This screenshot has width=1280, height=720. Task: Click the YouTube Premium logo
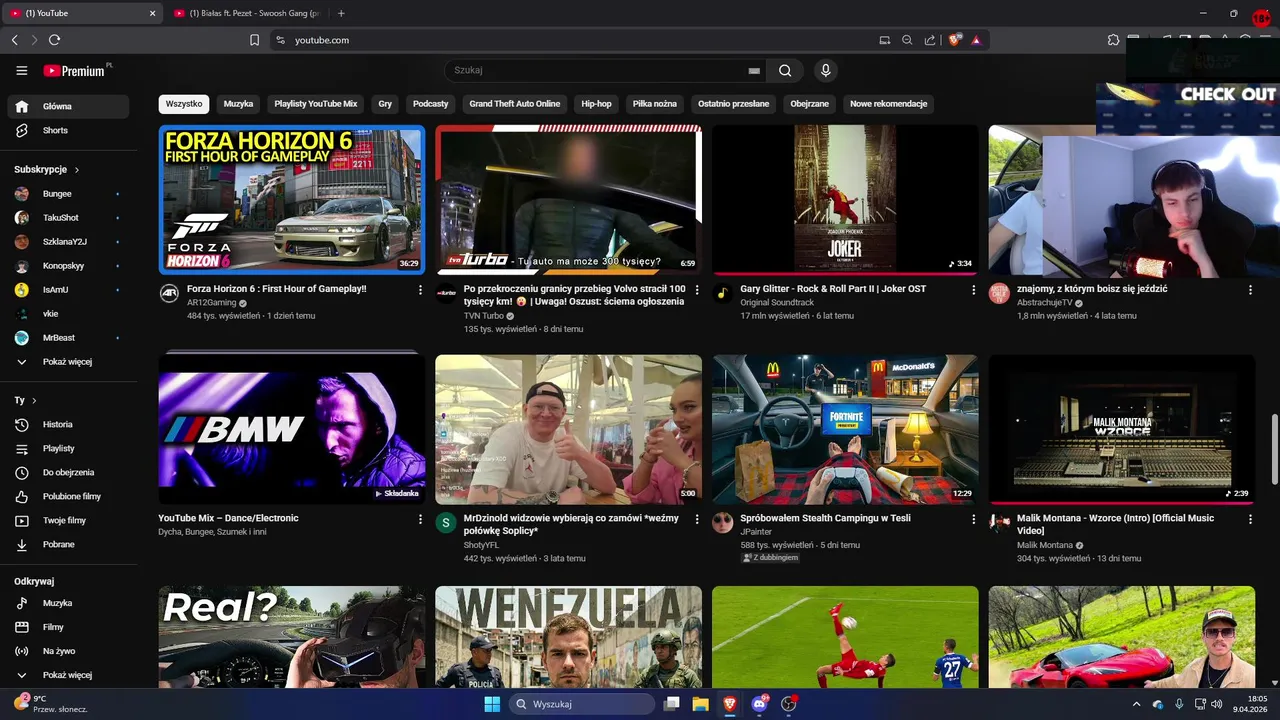tap(77, 70)
